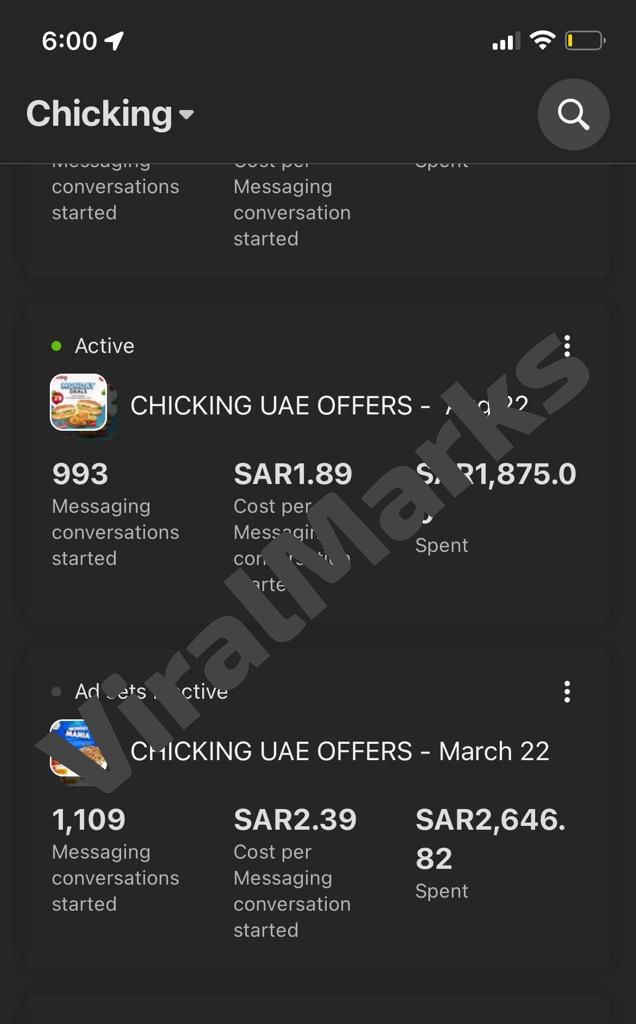
Task: Tap the location arrow beside the clock
Action: pyautogui.click(x=114, y=41)
